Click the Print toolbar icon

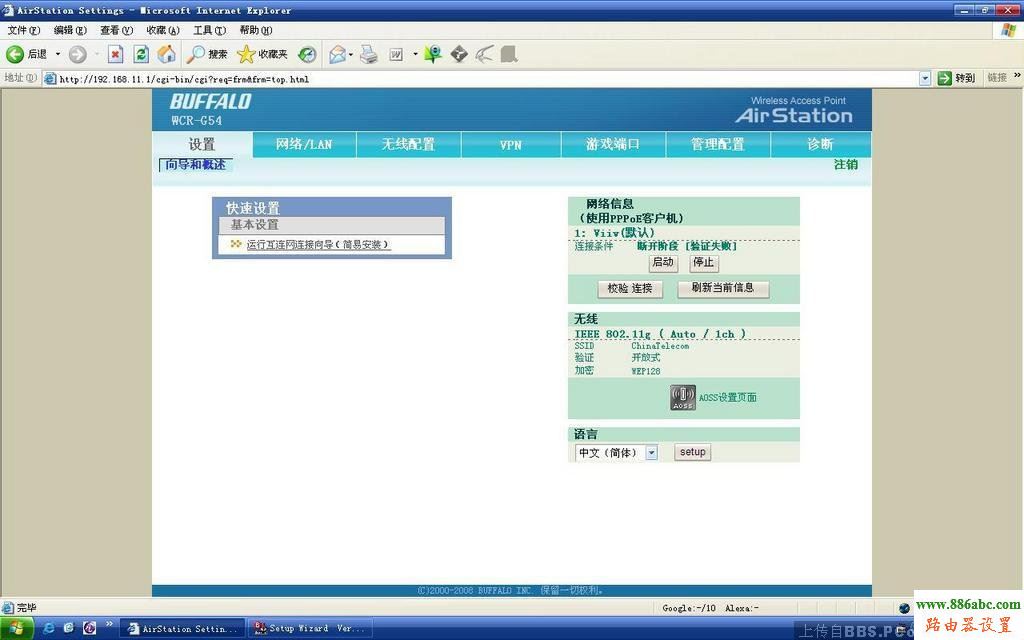tap(369, 54)
